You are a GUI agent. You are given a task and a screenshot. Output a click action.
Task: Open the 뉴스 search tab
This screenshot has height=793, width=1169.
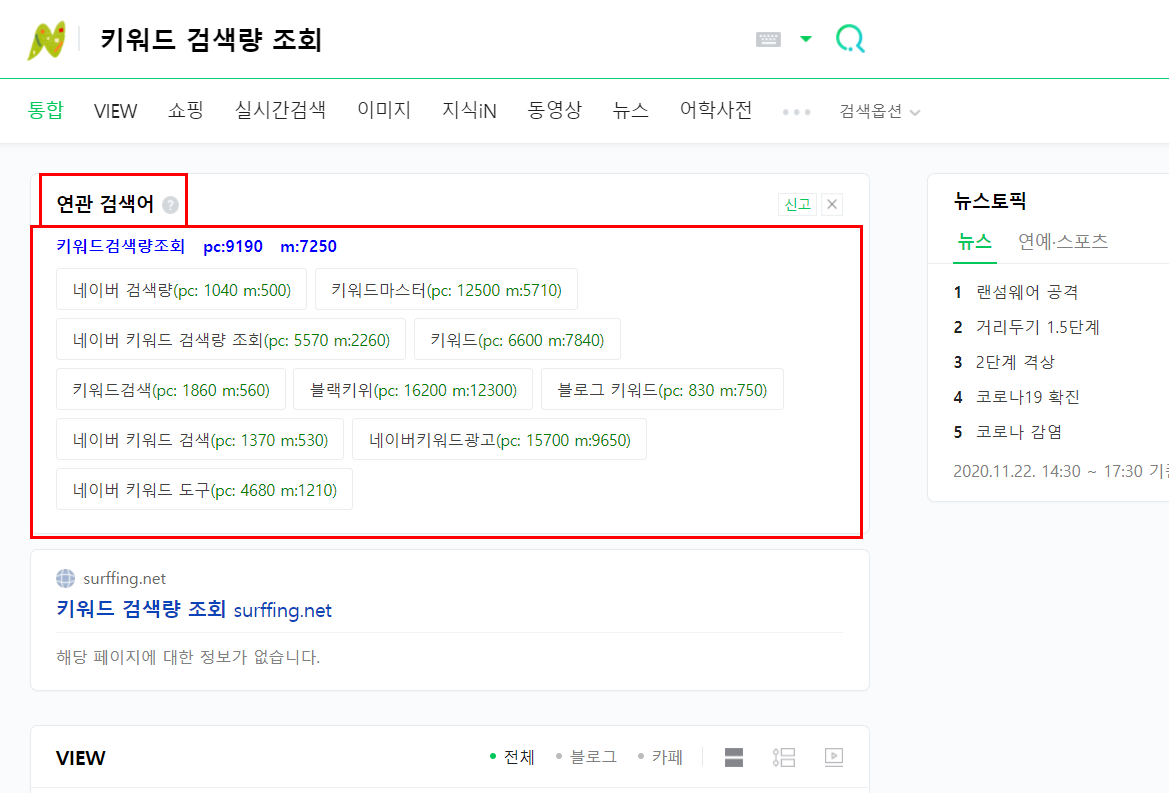click(x=630, y=110)
